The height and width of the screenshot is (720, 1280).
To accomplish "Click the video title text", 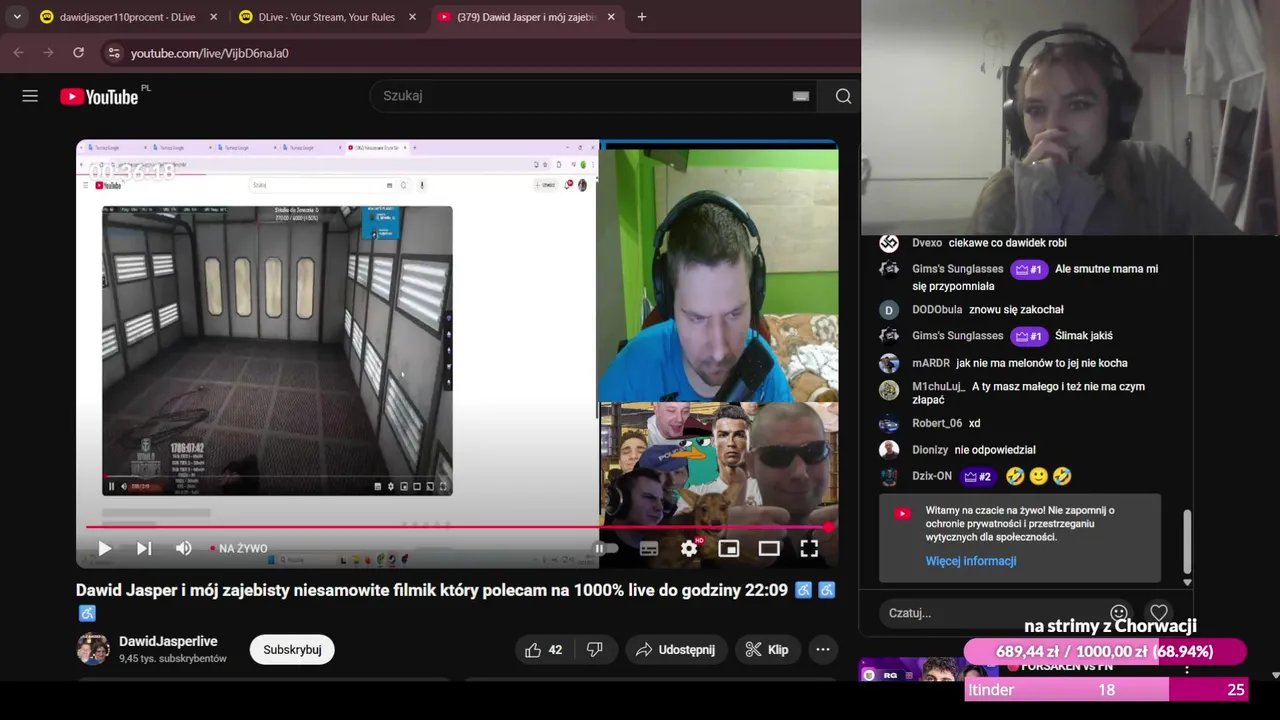I will (432, 590).
